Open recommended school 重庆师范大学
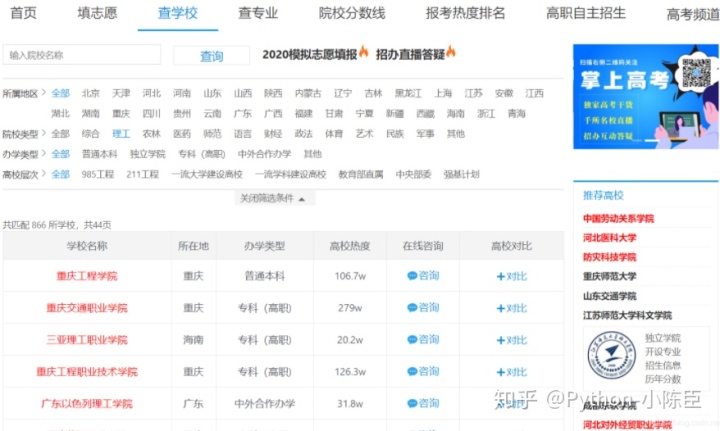720x431 pixels. click(609, 276)
